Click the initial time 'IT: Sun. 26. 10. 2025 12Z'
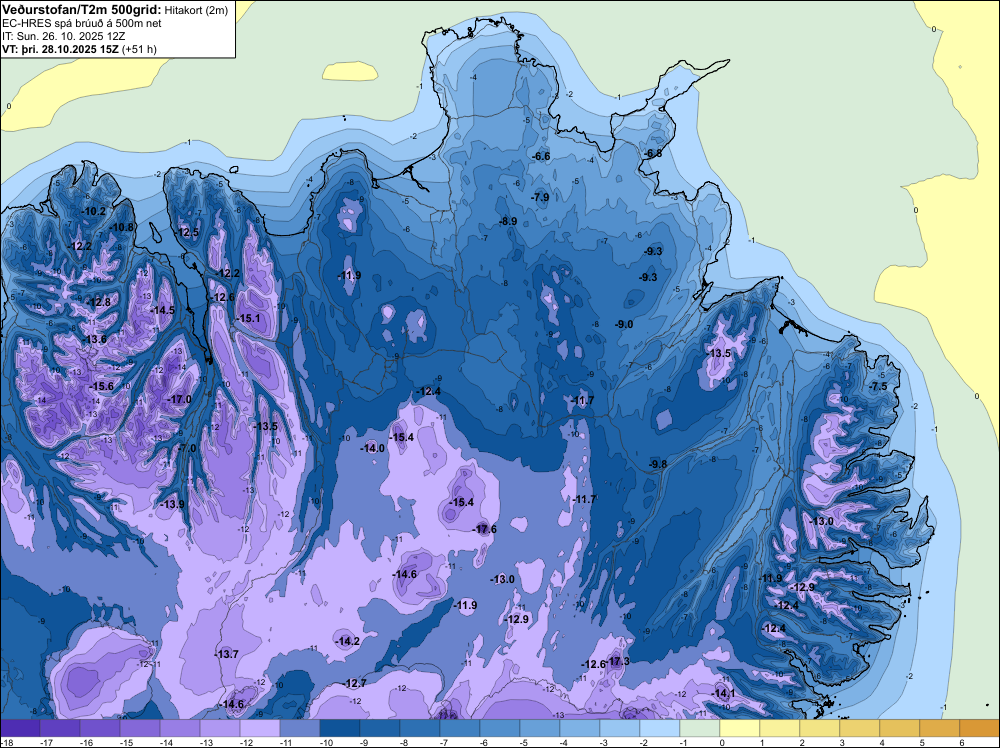 tap(63, 36)
